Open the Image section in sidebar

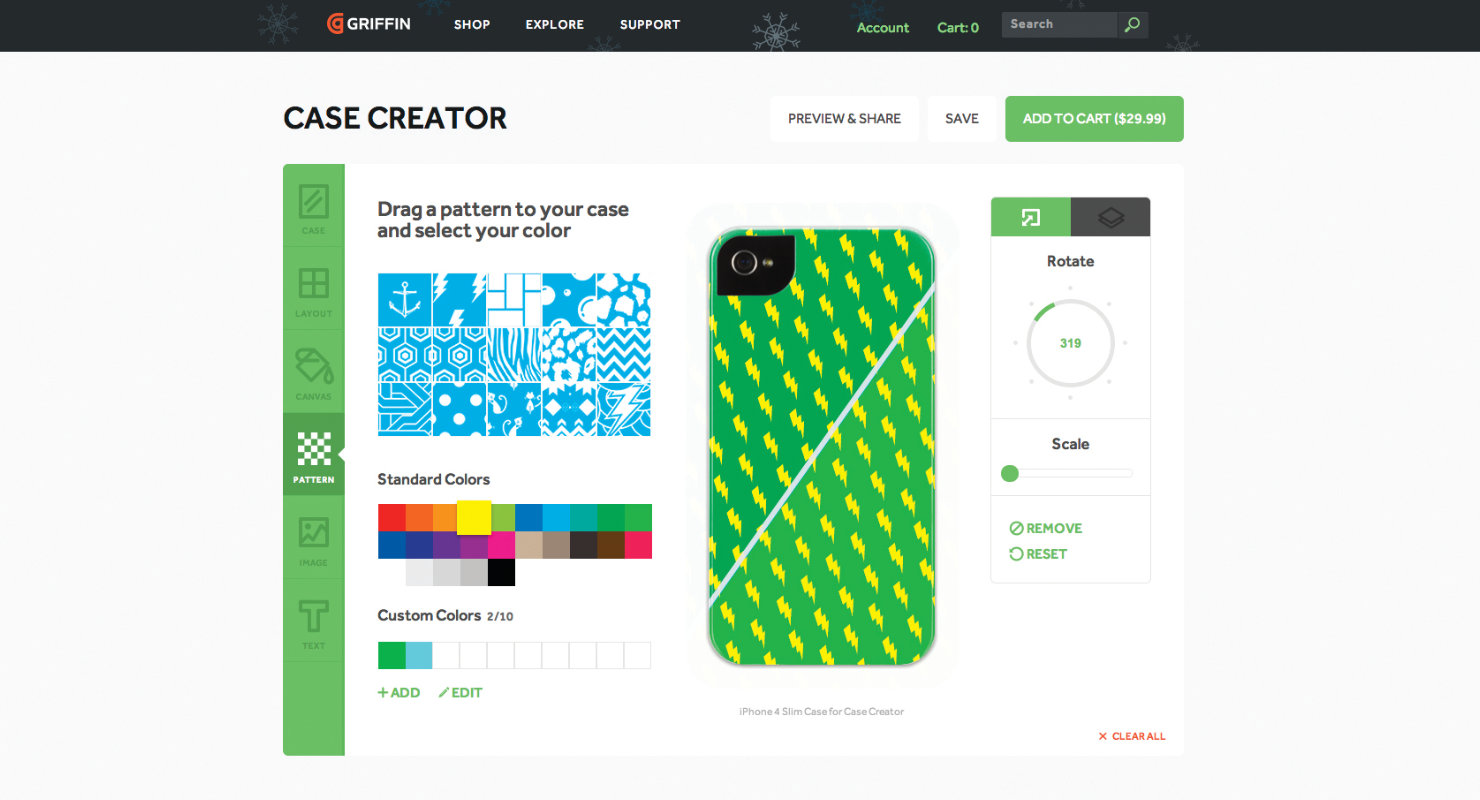(x=314, y=538)
